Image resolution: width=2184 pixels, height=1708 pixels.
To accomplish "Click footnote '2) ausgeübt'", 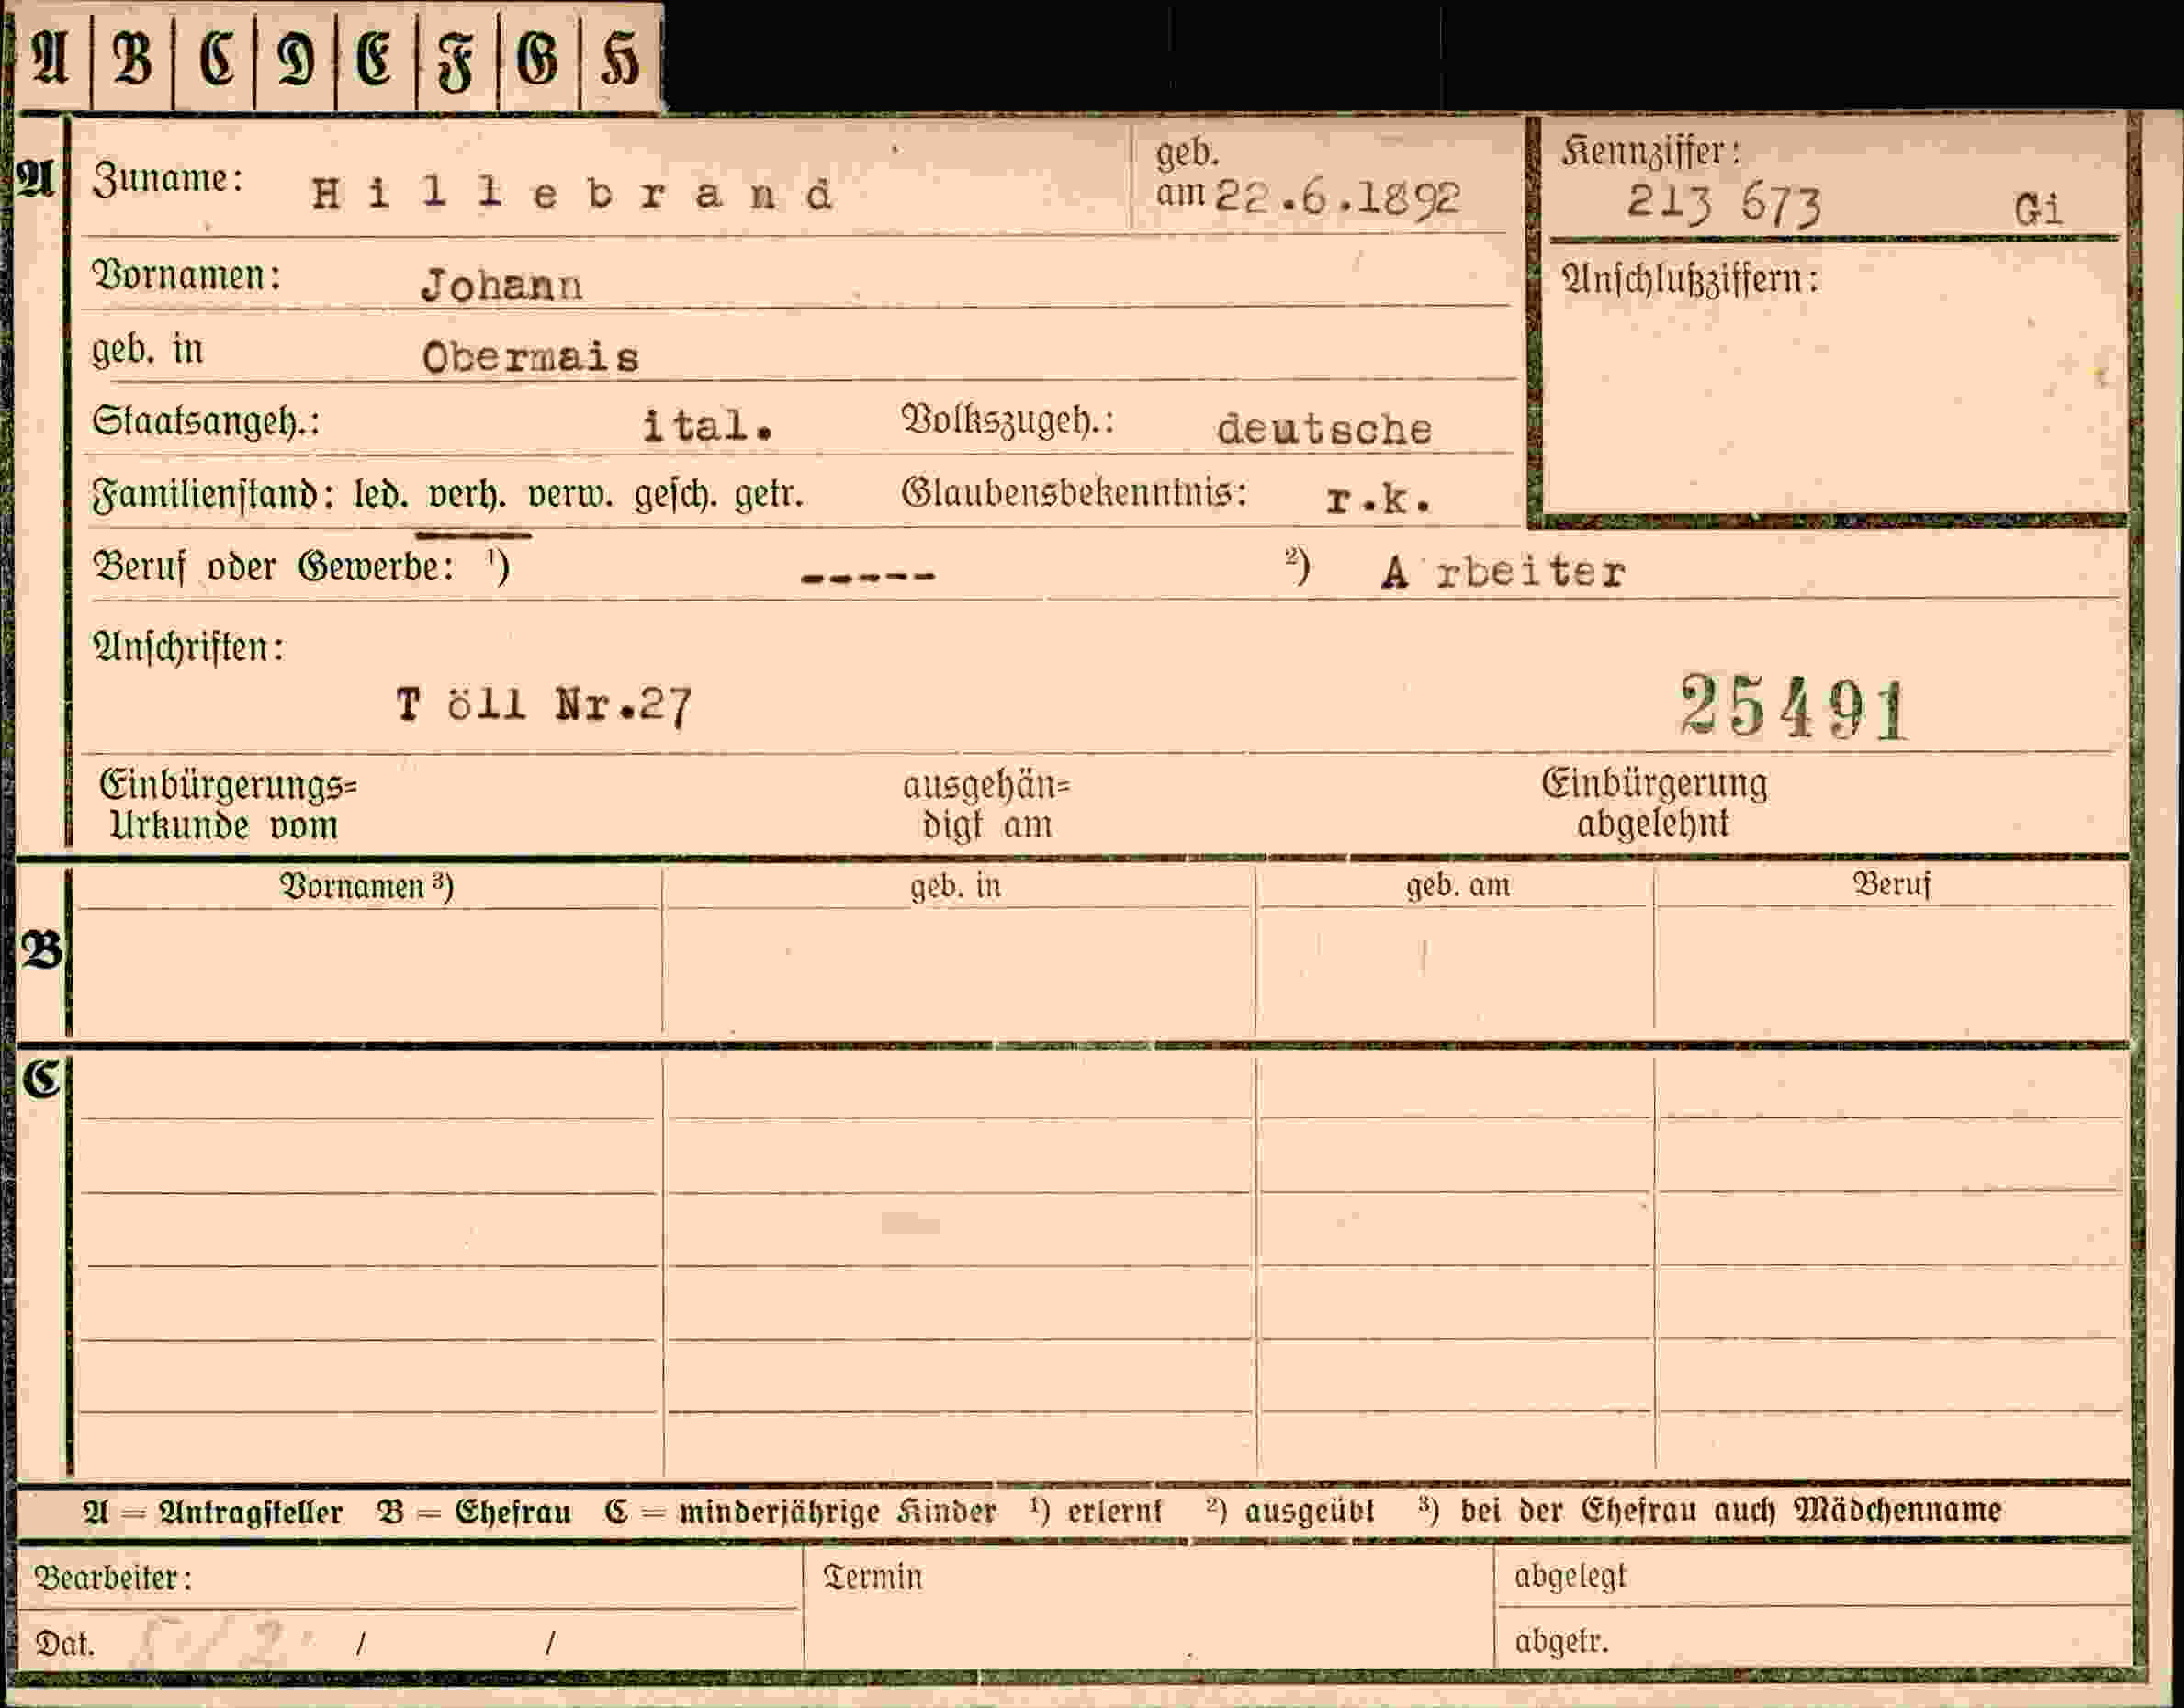I will 1290,1510.
